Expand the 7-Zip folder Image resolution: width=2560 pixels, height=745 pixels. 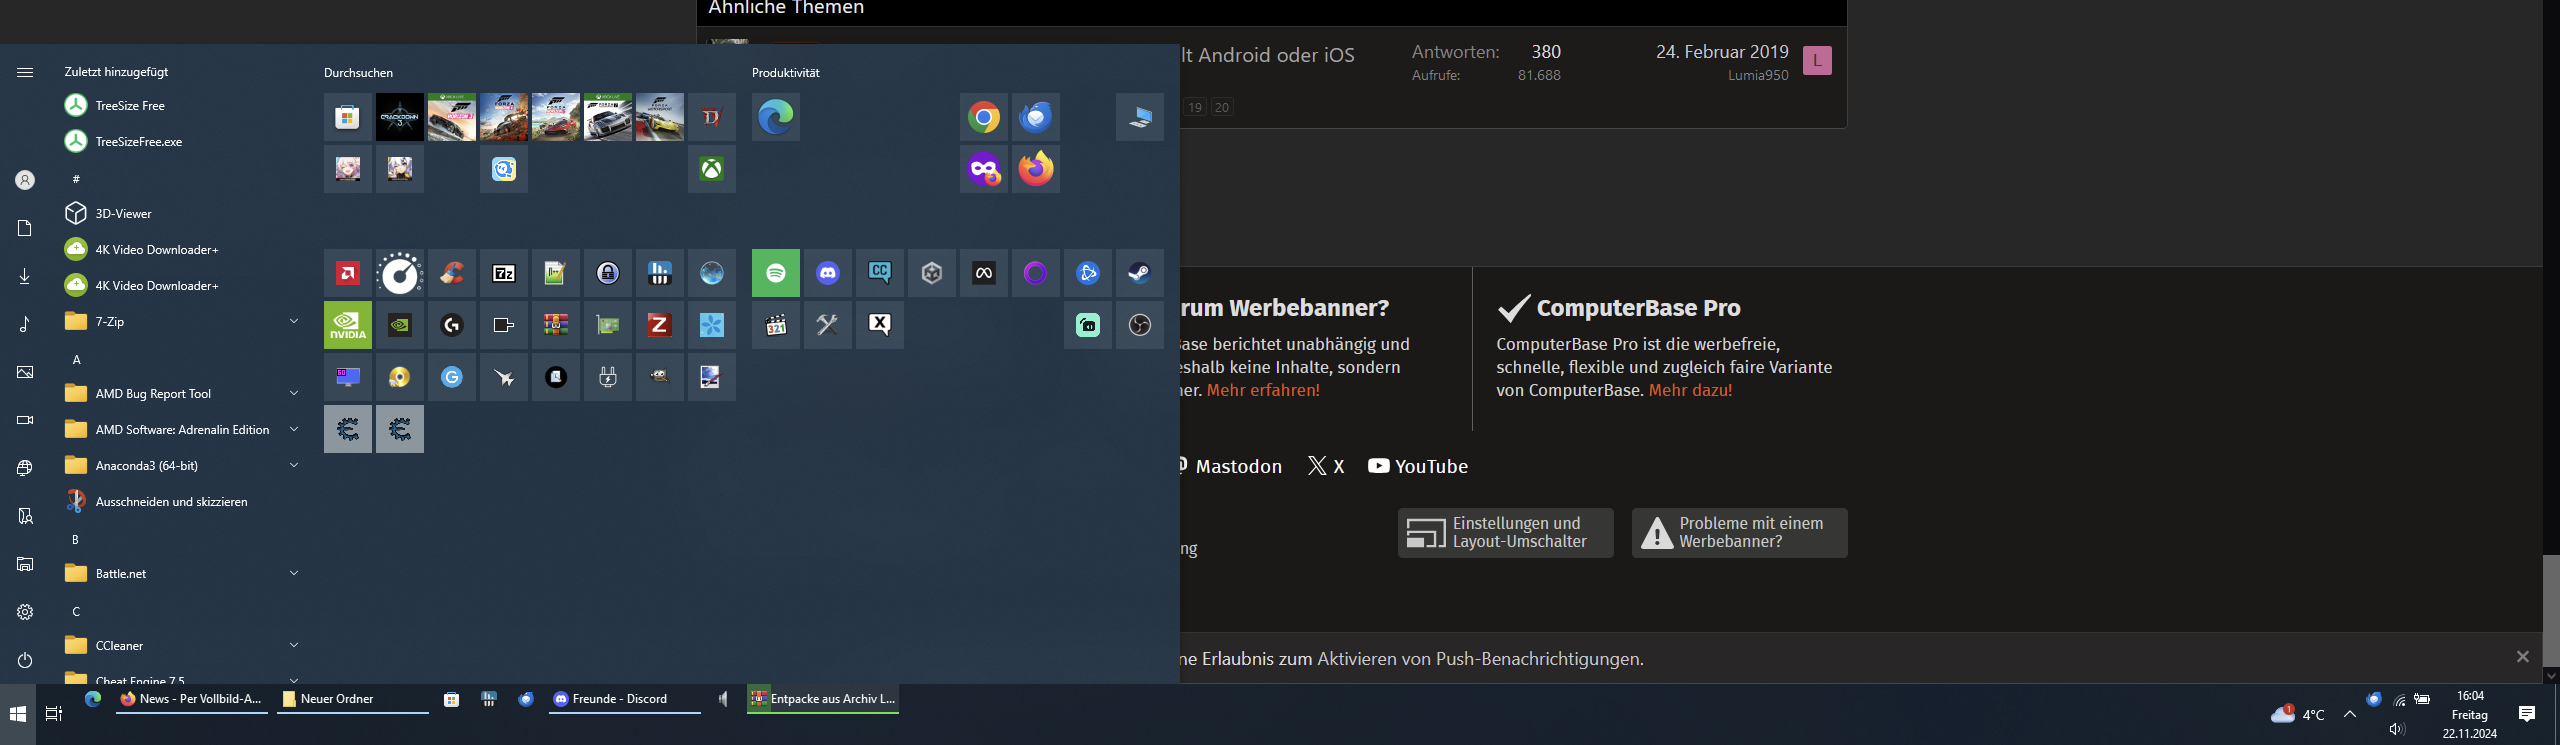[294, 321]
